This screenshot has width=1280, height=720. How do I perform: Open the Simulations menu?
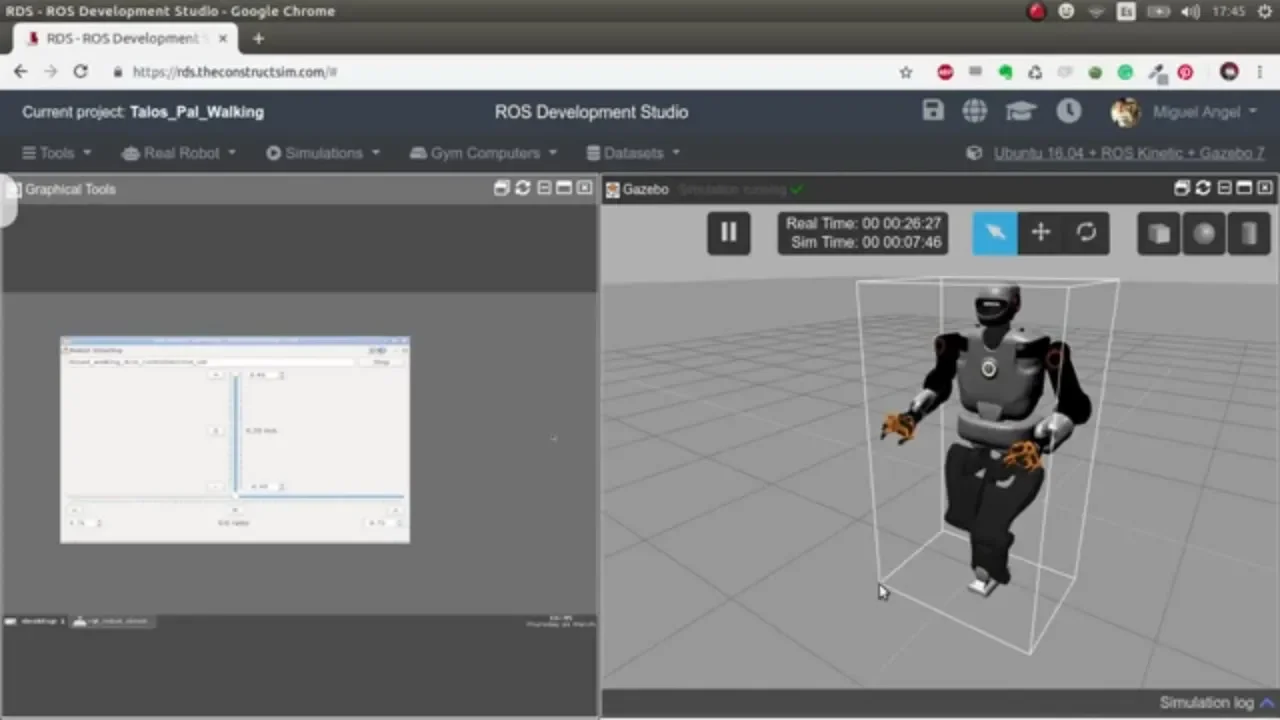coord(323,153)
